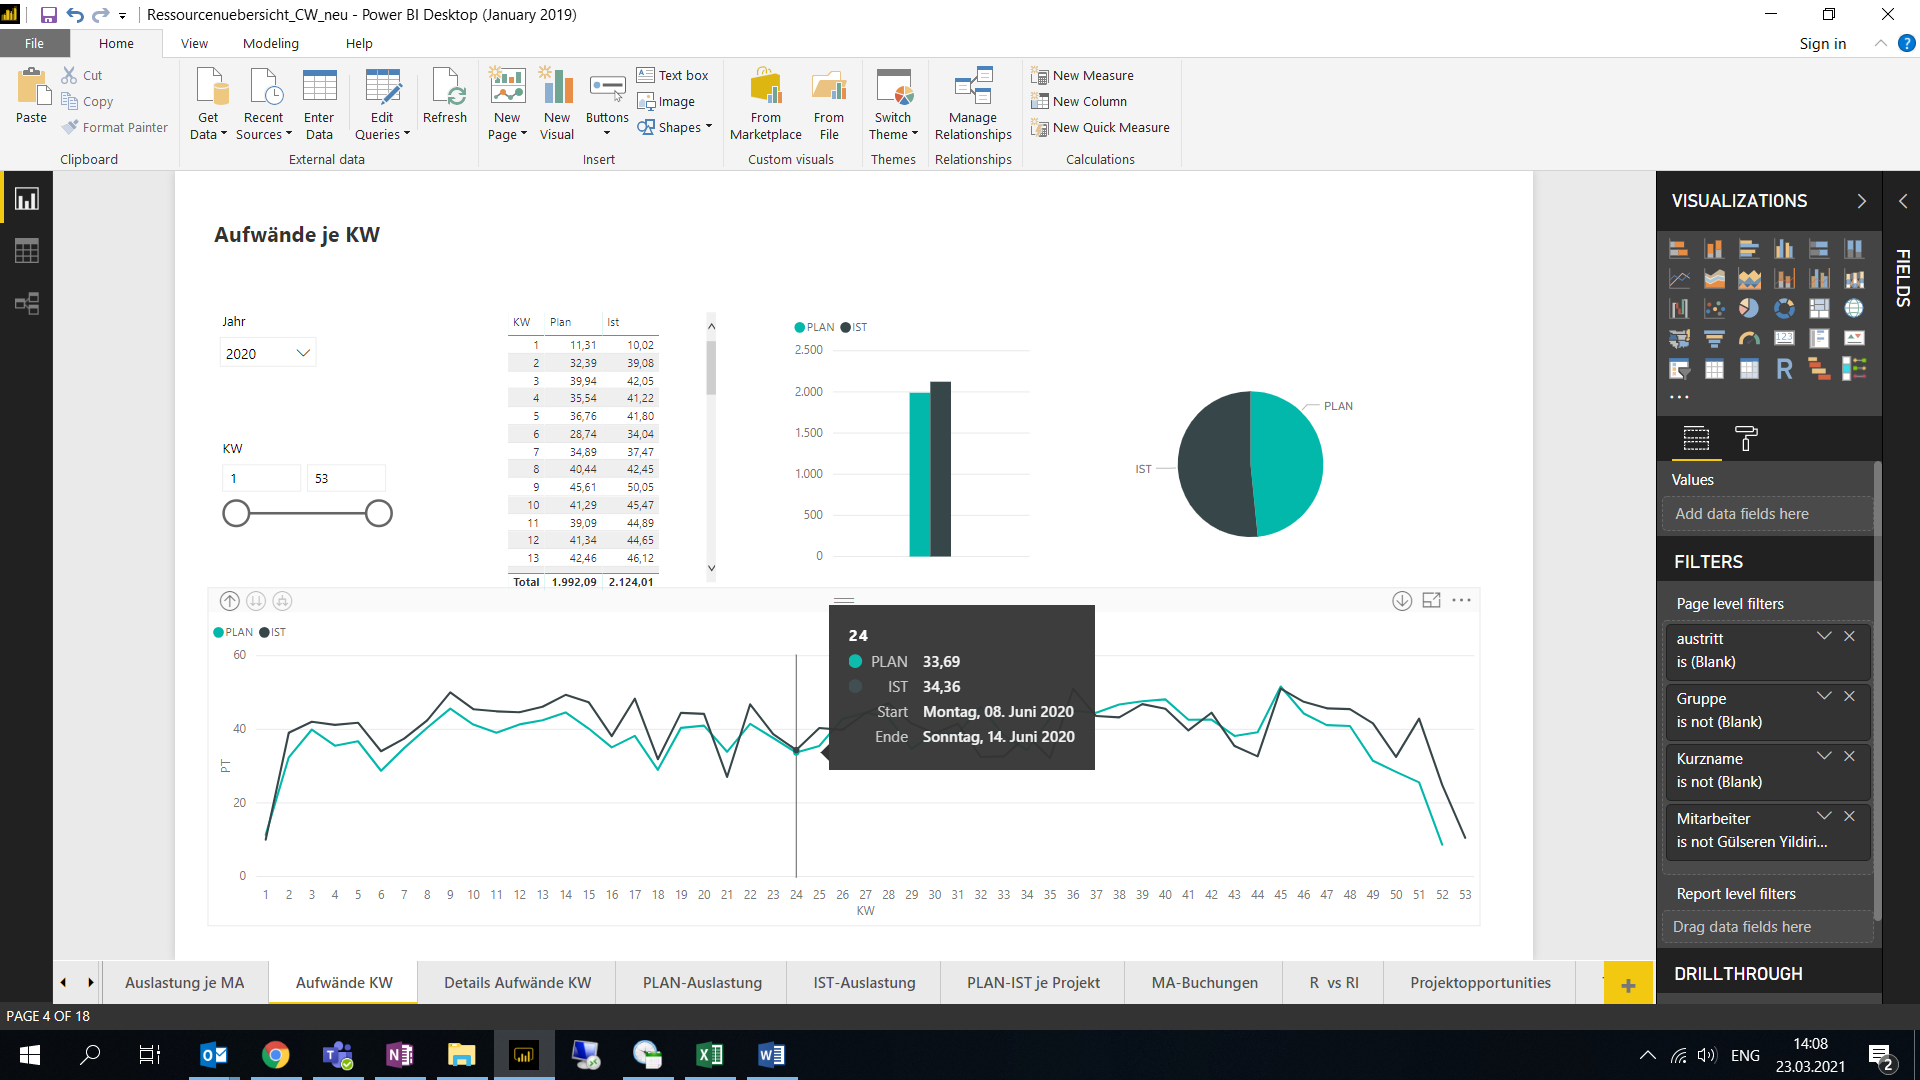
Task: Select the slicer visualization icon
Action: (x=1679, y=369)
